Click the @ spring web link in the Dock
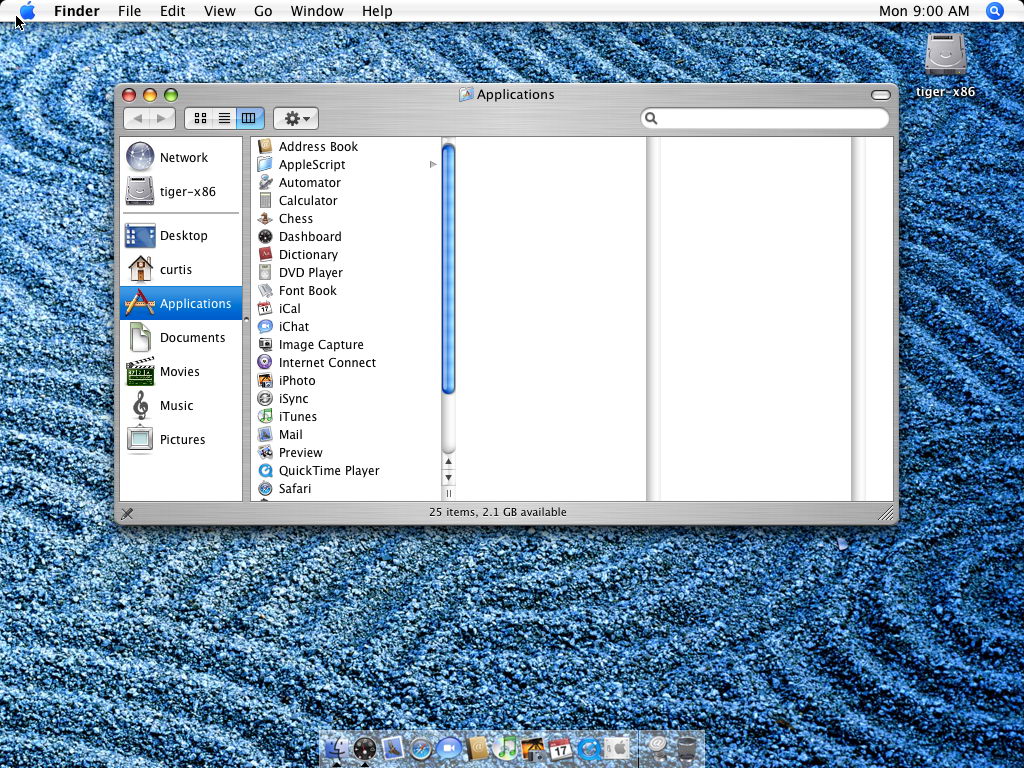1024x768 pixels. click(x=658, y=748)
